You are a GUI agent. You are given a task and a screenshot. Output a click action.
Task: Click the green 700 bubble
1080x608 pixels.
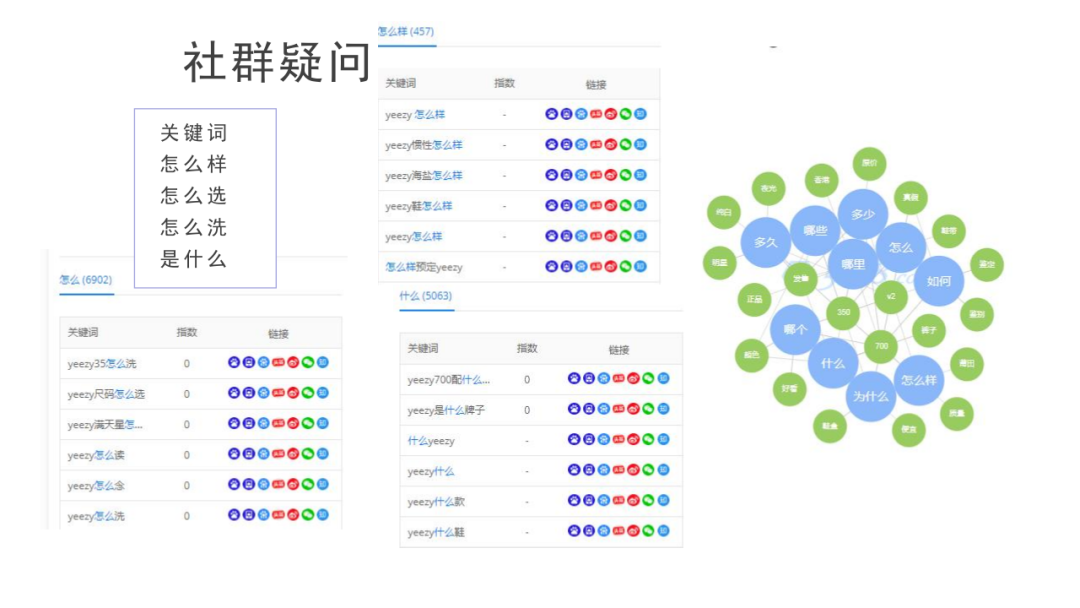pos(881,346)
